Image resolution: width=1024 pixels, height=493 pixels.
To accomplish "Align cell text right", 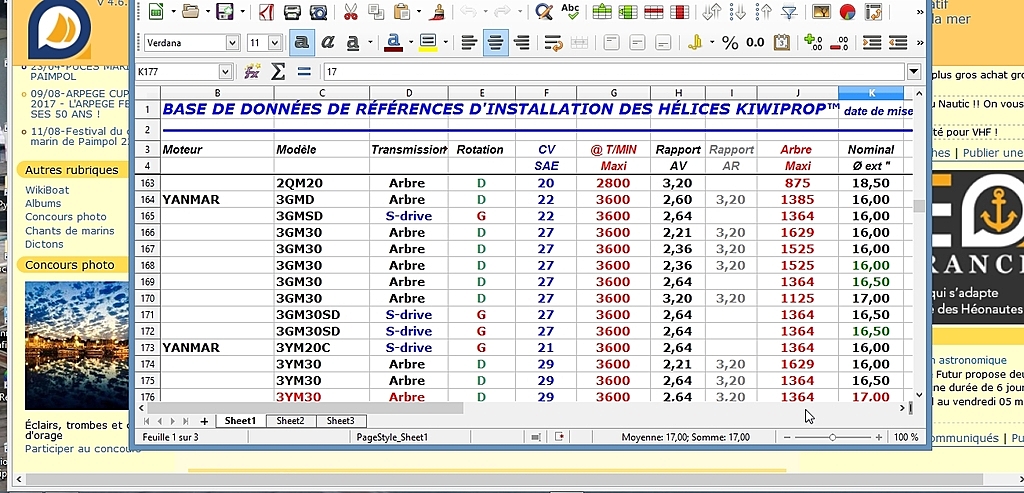I will [x=522, y=43].
